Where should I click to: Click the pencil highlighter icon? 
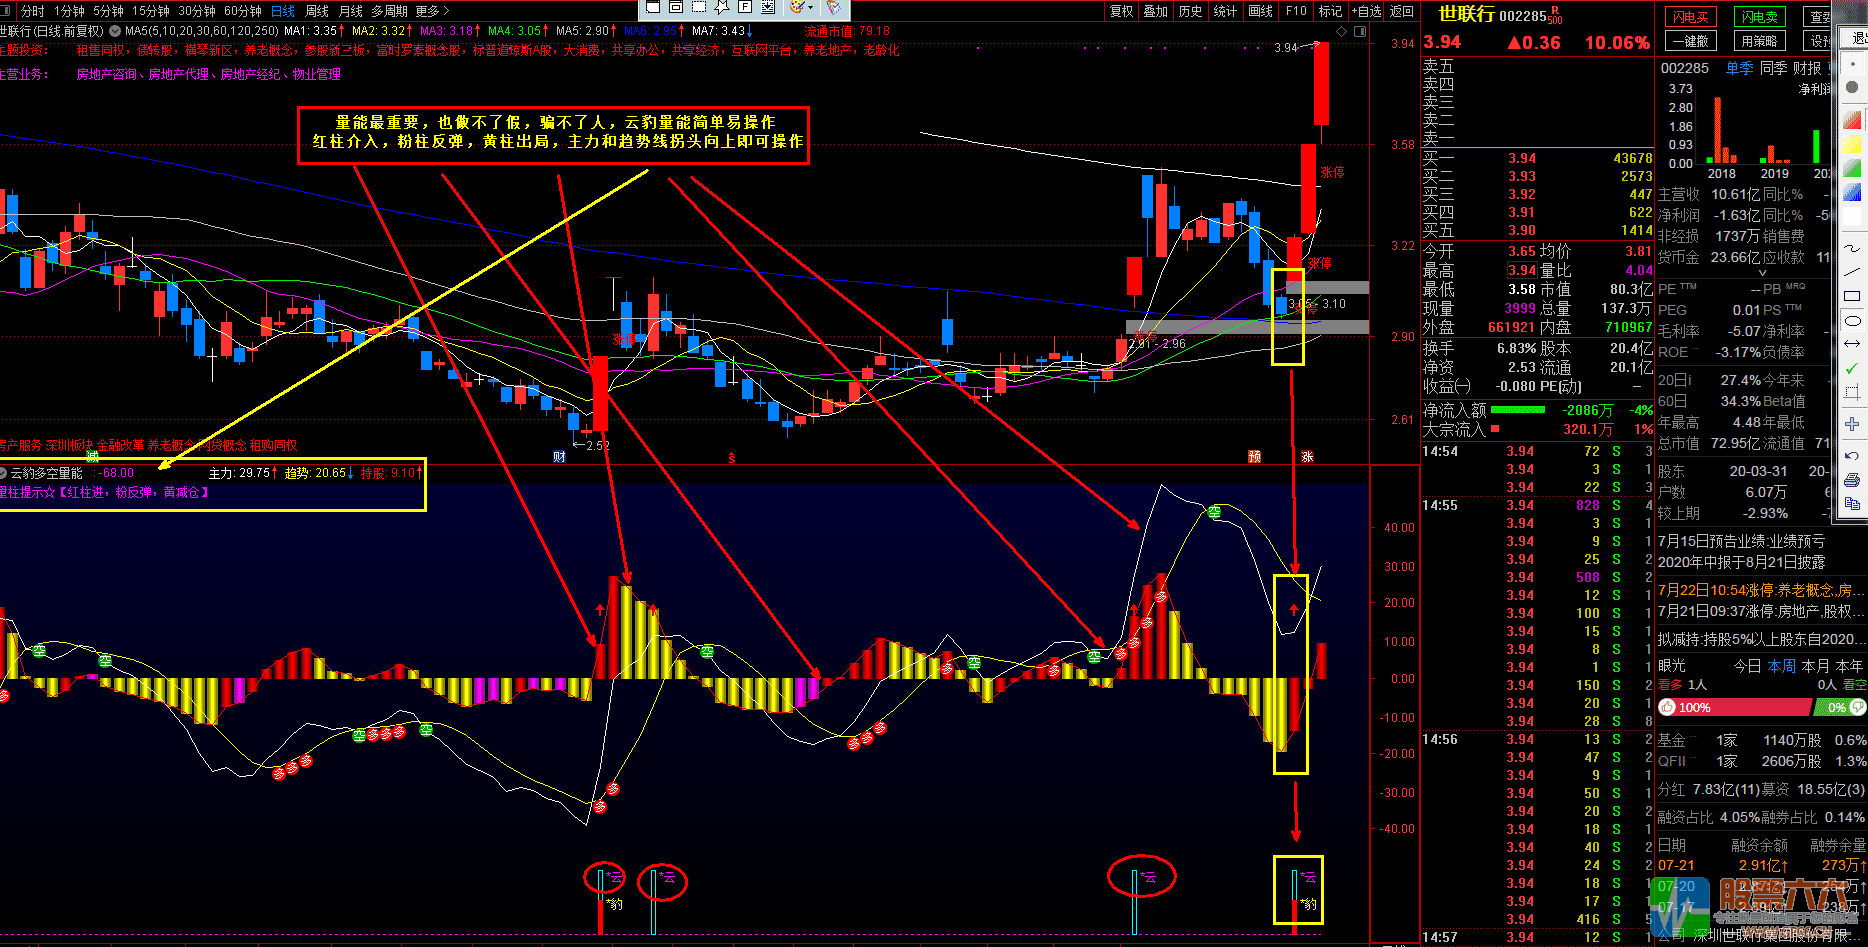[x=833, y=6]
